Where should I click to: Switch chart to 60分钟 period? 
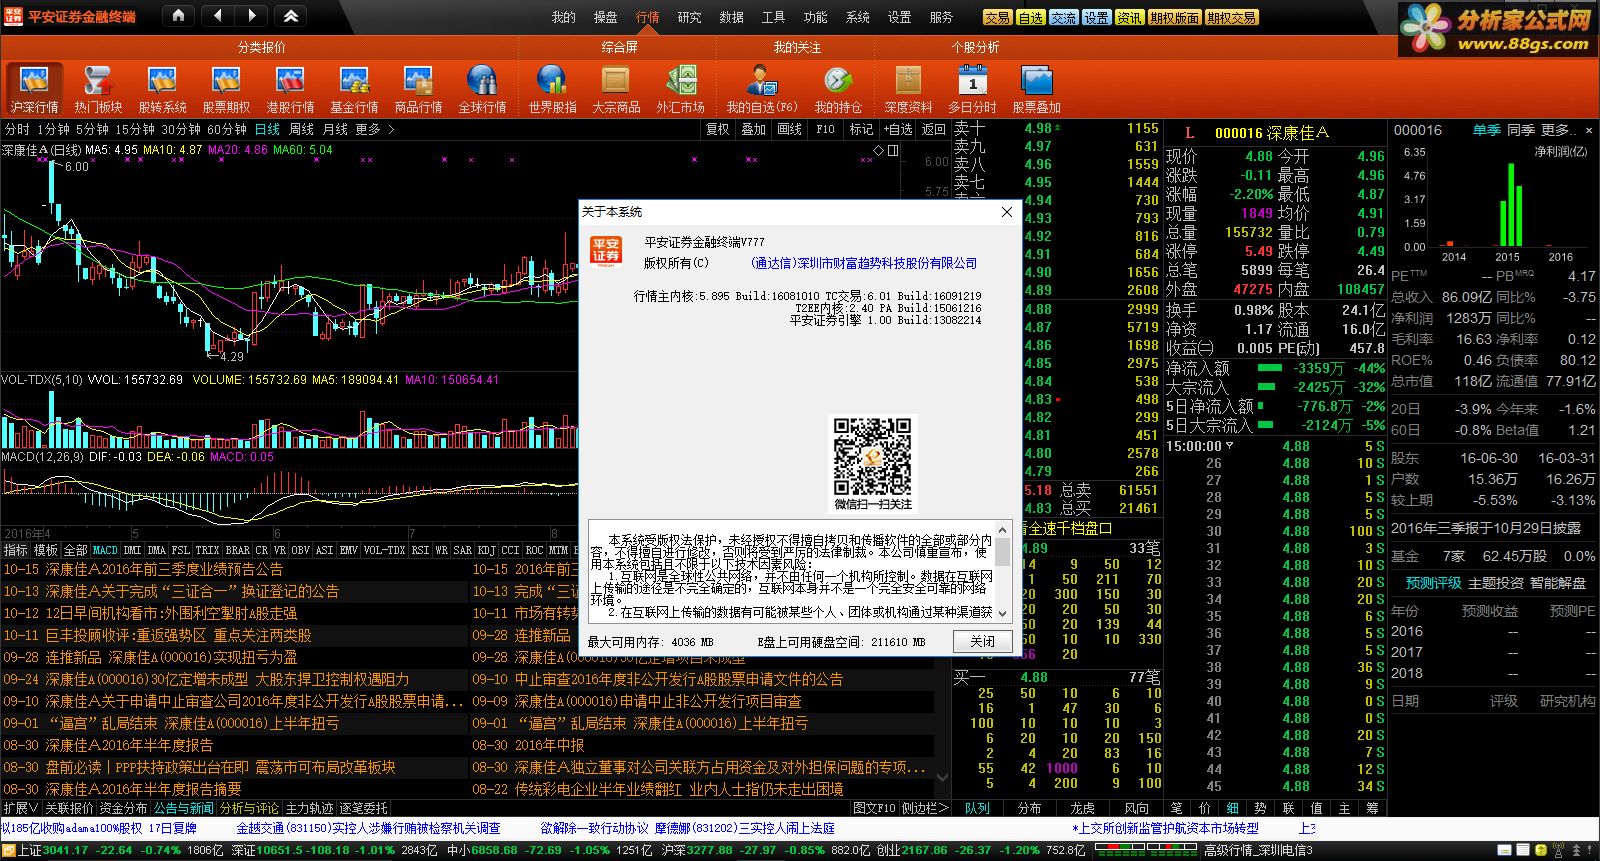tap(227, 129)
